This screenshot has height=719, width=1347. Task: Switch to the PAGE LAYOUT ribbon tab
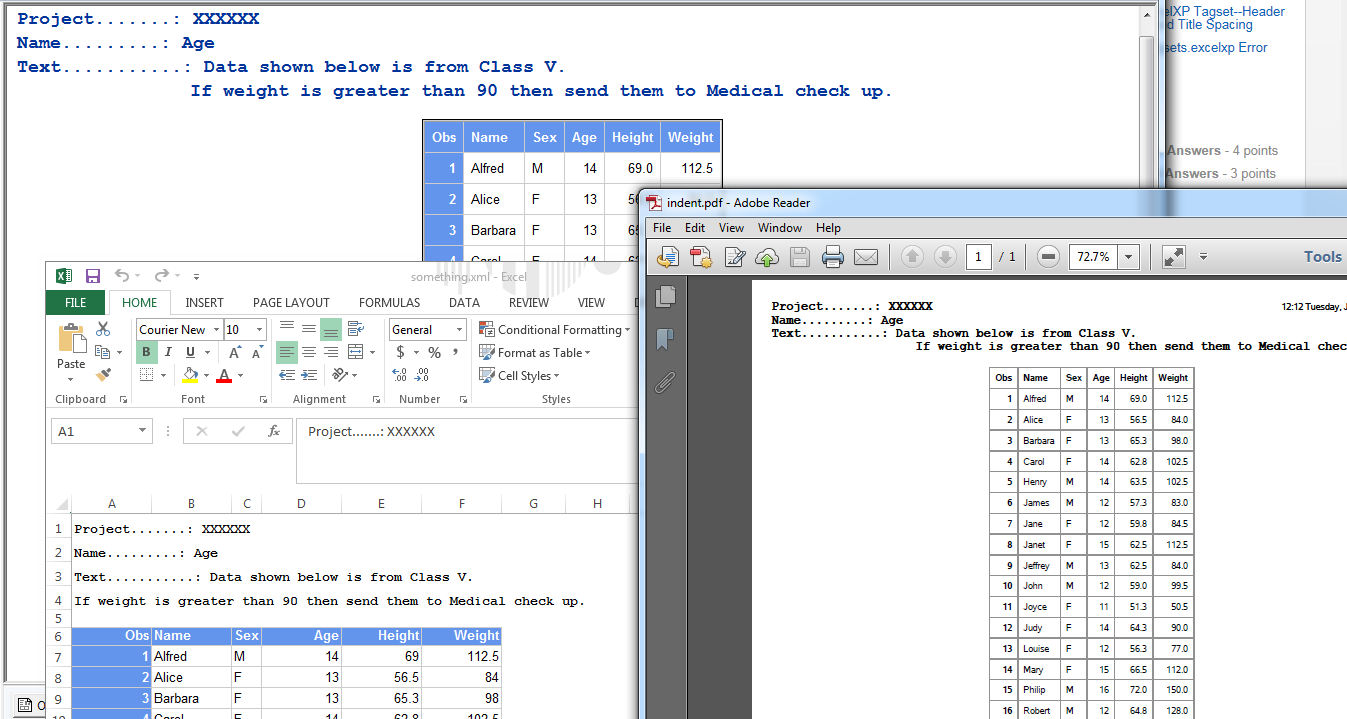[x=291, y=302]
